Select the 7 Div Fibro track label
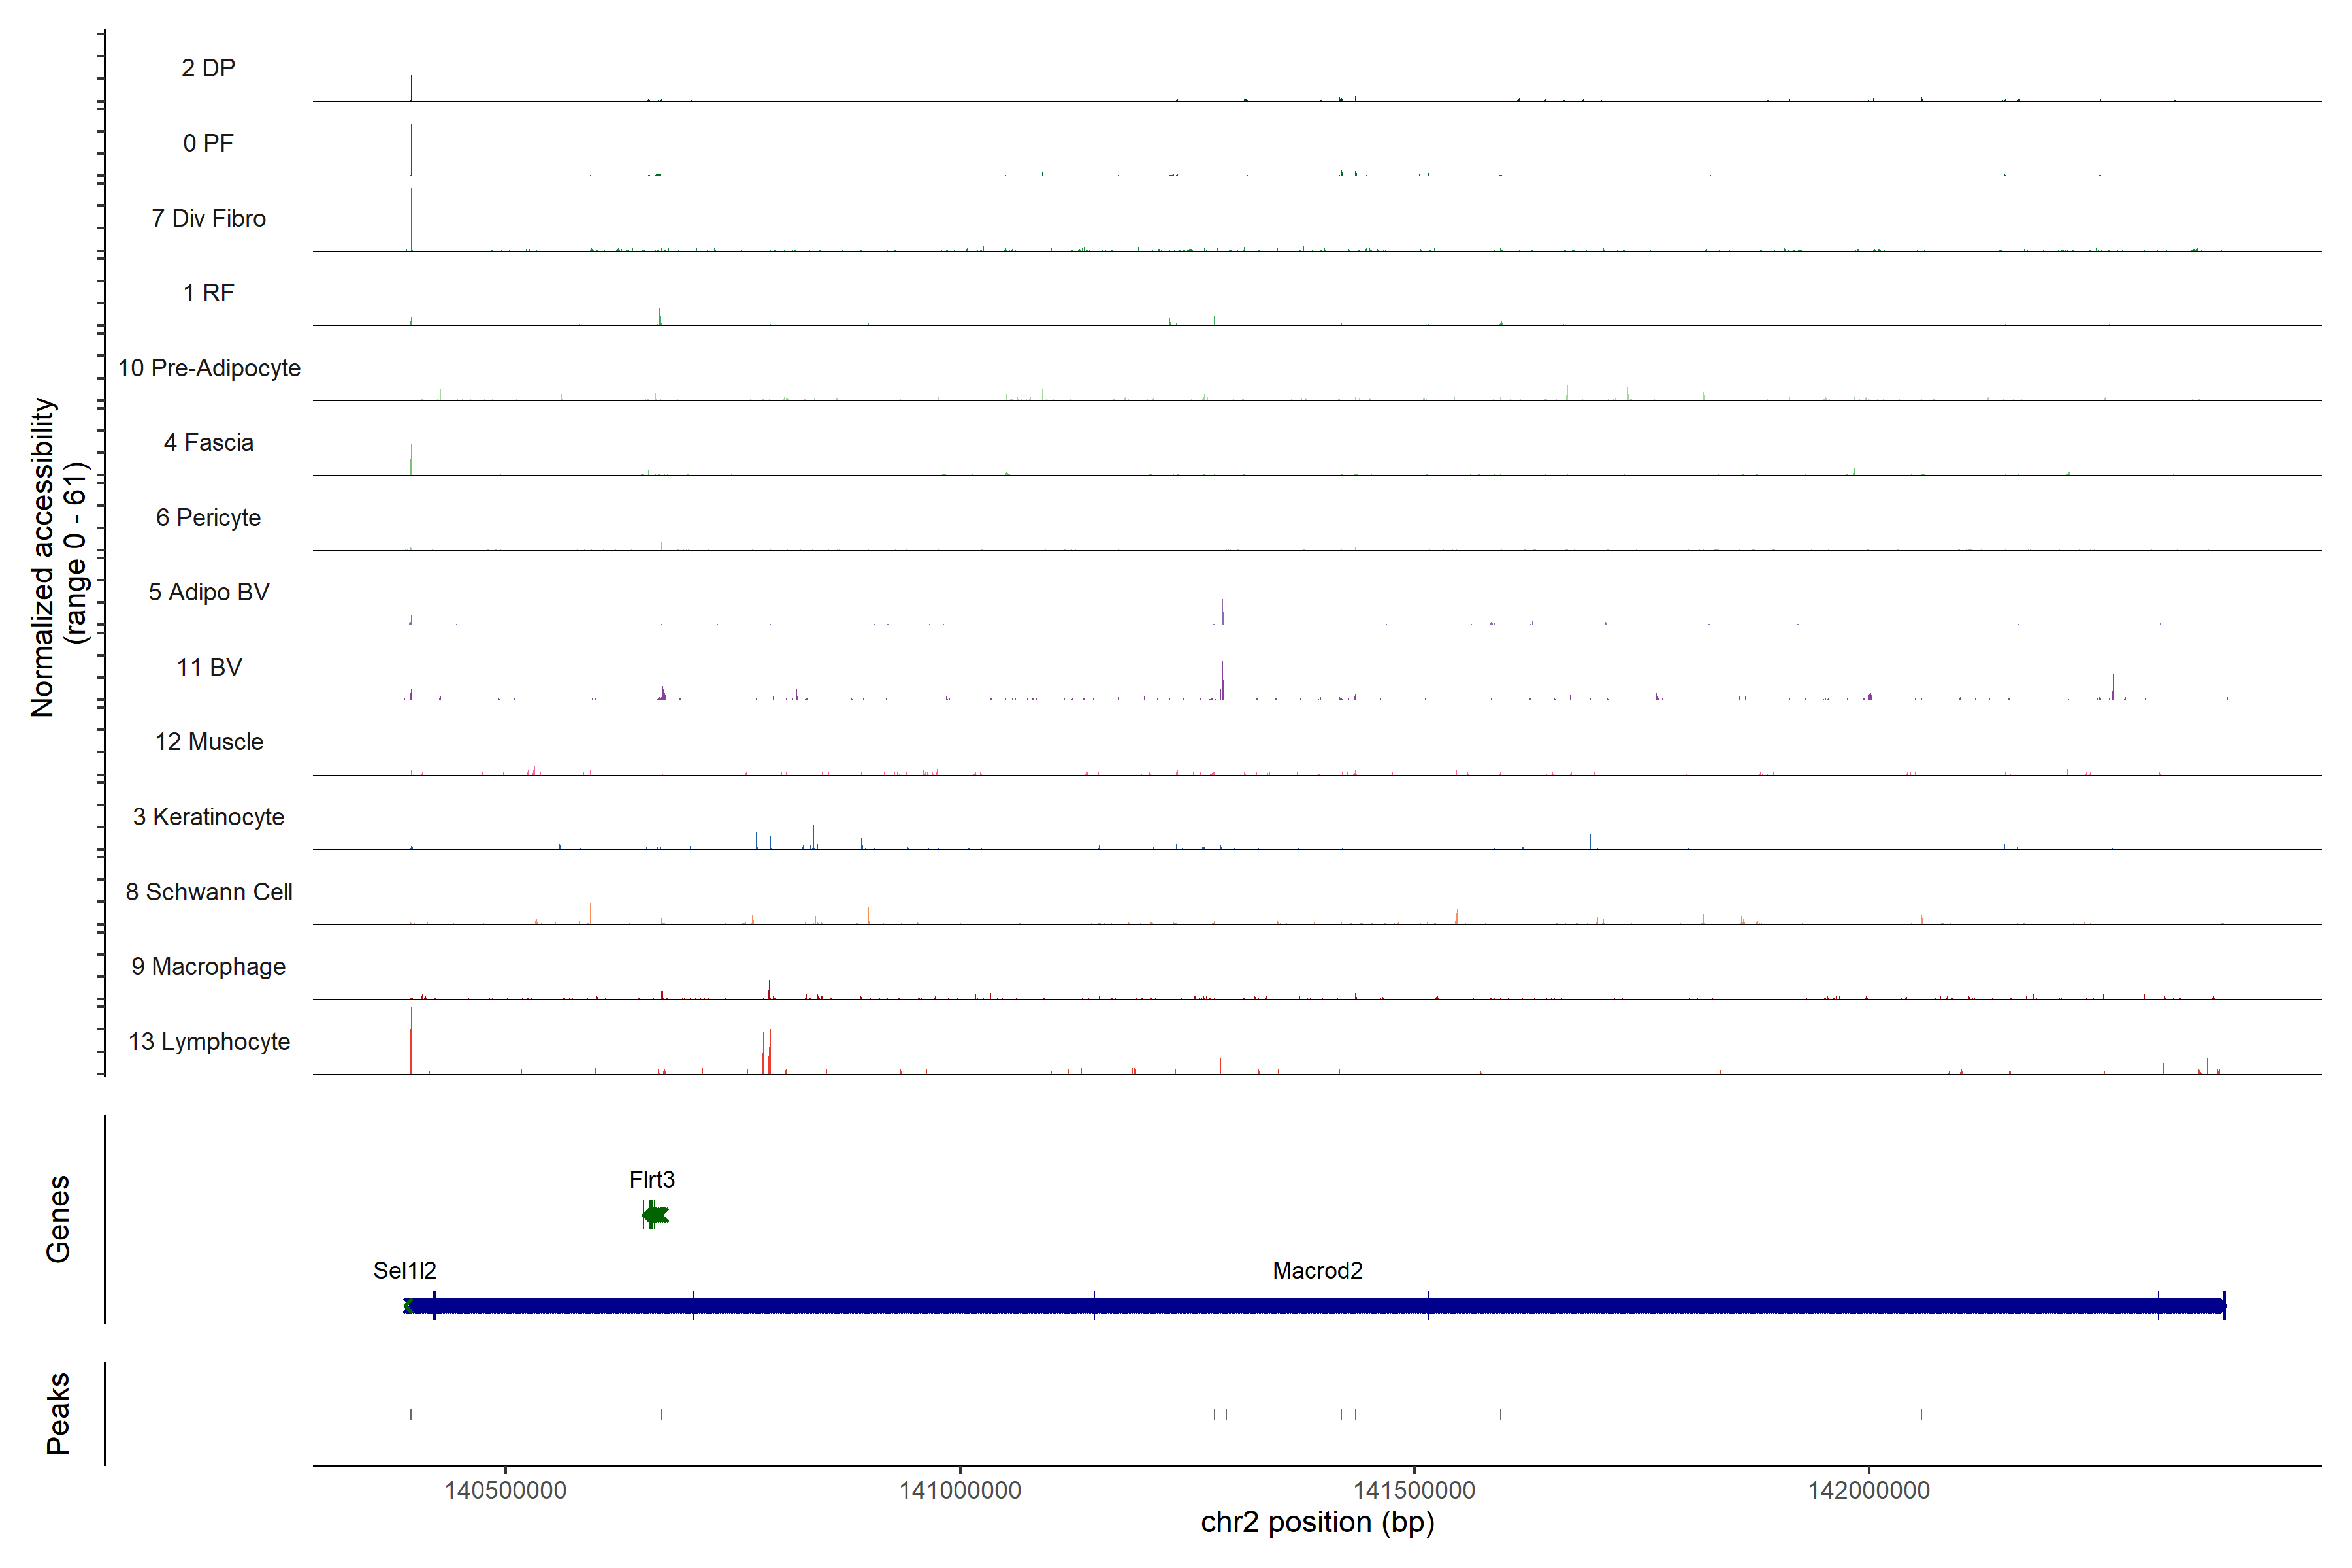The height and width of the screenshot is (1568, 2352). coord(208,218)
